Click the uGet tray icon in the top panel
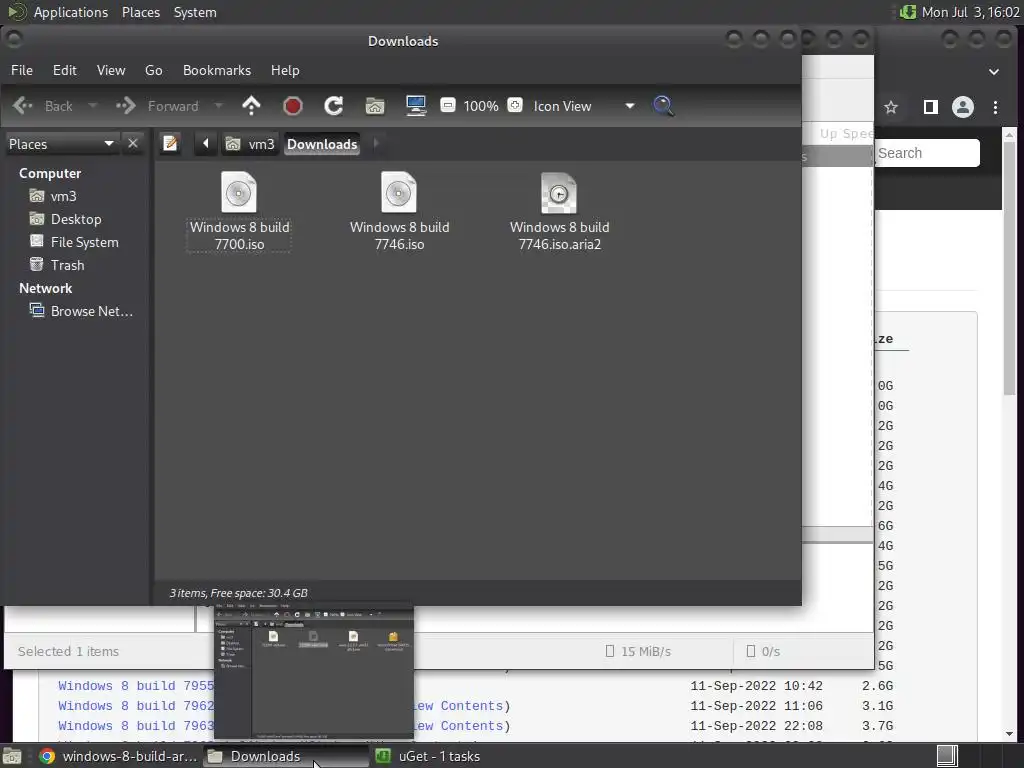The image size is (1024, 768). pos(908,12)
